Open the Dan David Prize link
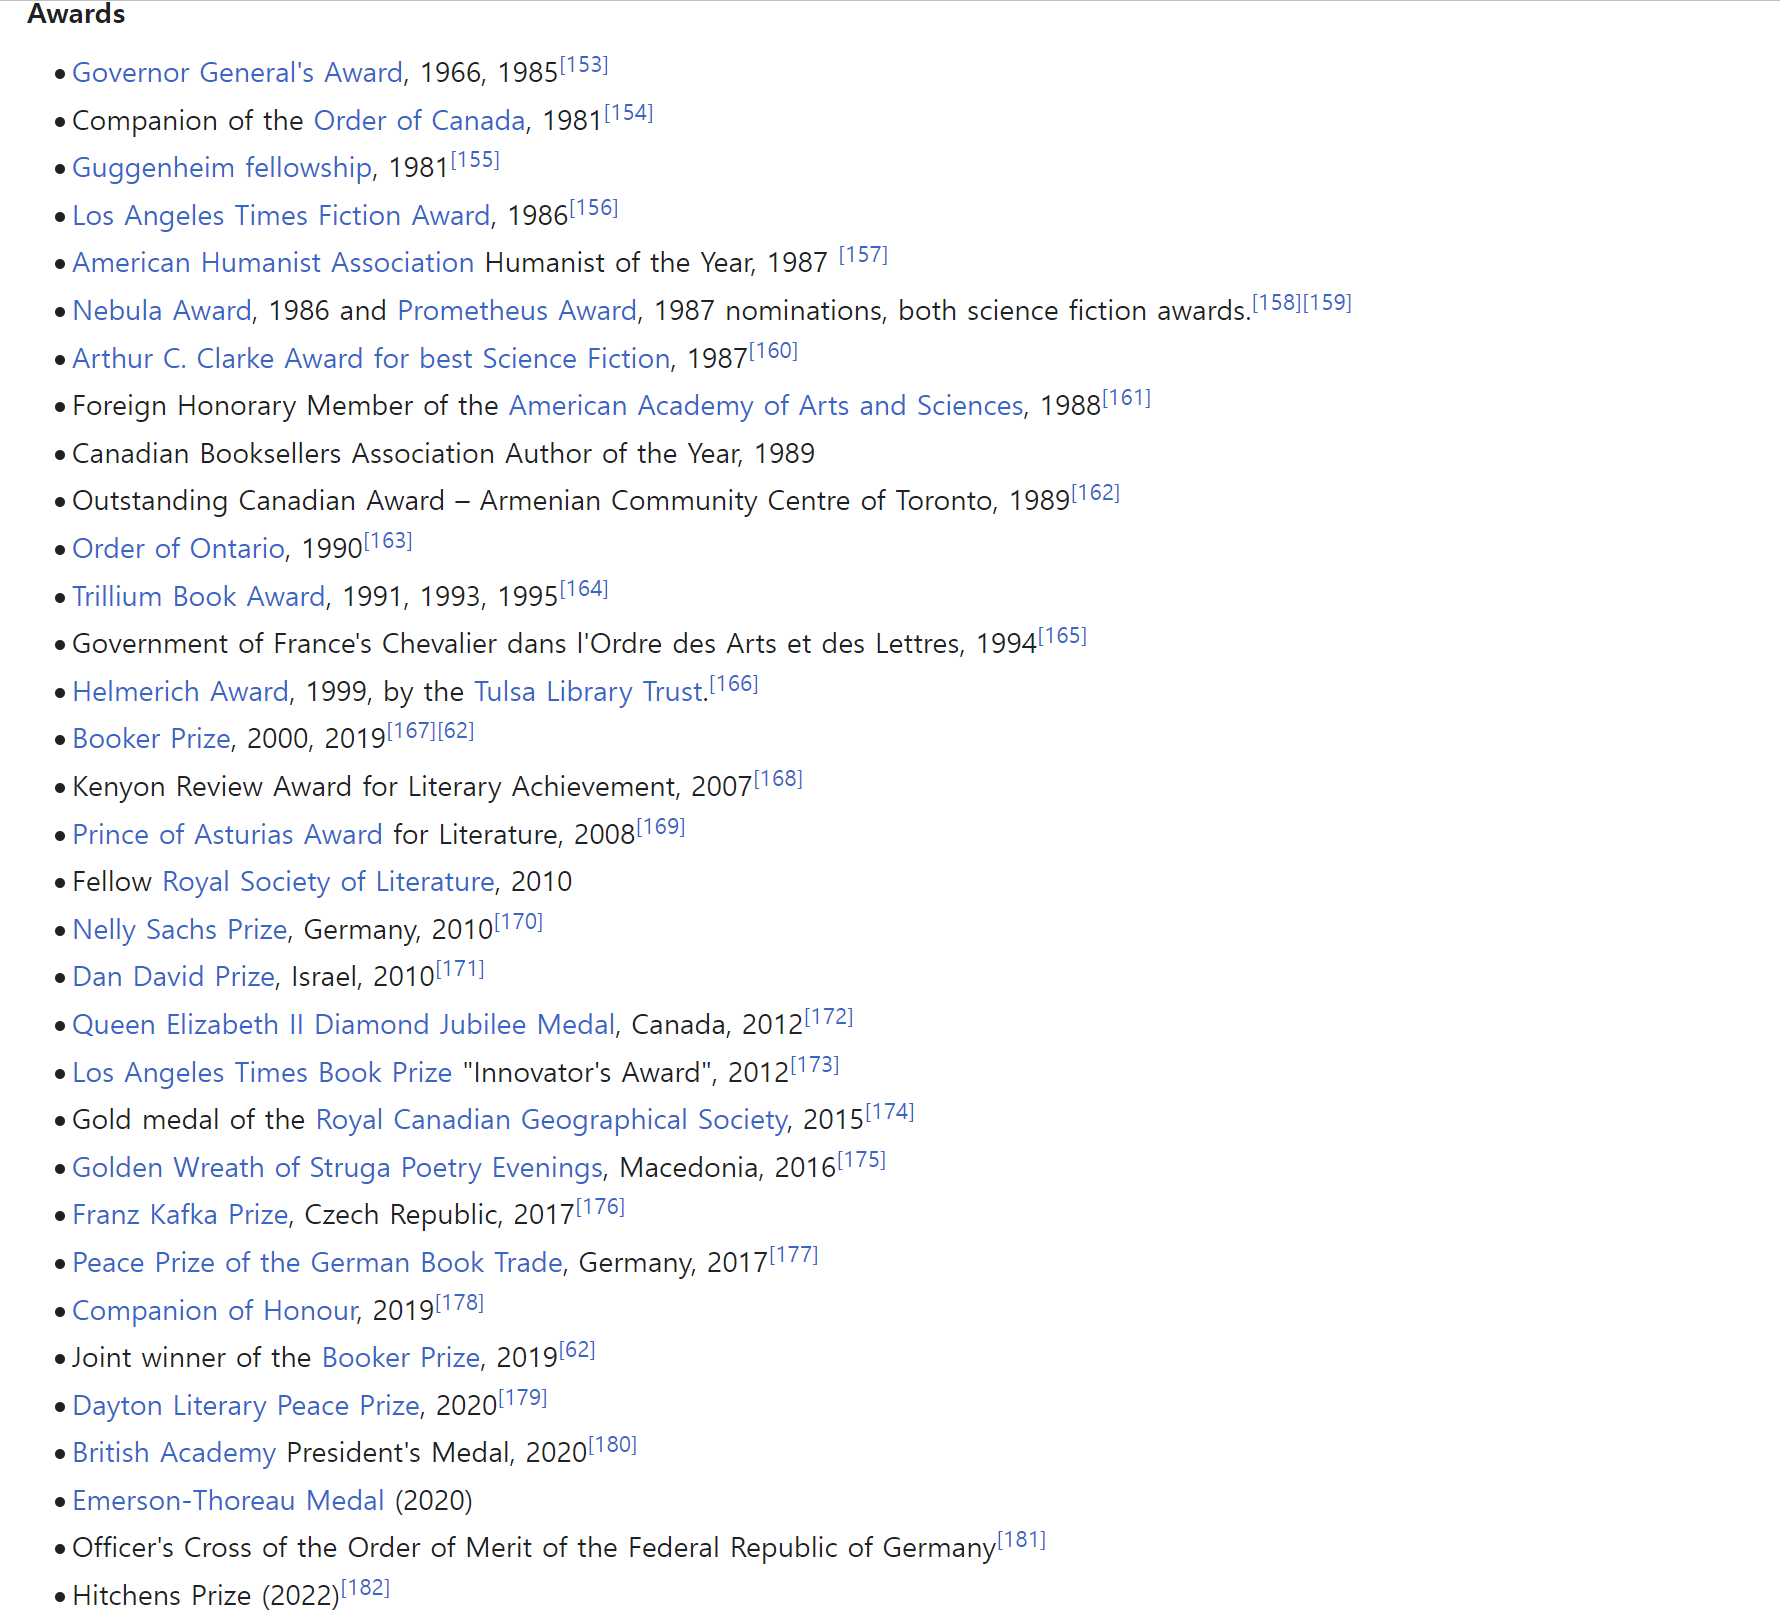The width and height of the screenshot is (1780, 1612). [173, 977]
